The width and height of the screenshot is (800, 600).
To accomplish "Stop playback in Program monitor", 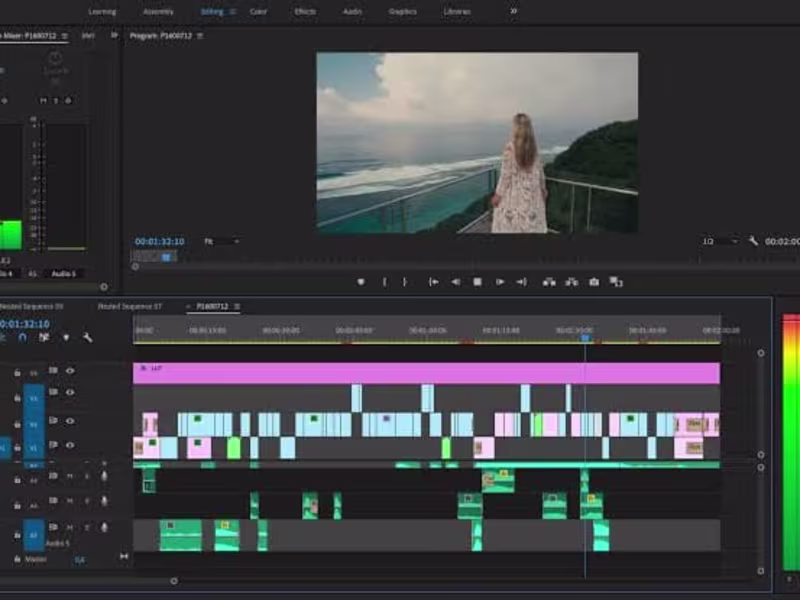I will point(477,282).
